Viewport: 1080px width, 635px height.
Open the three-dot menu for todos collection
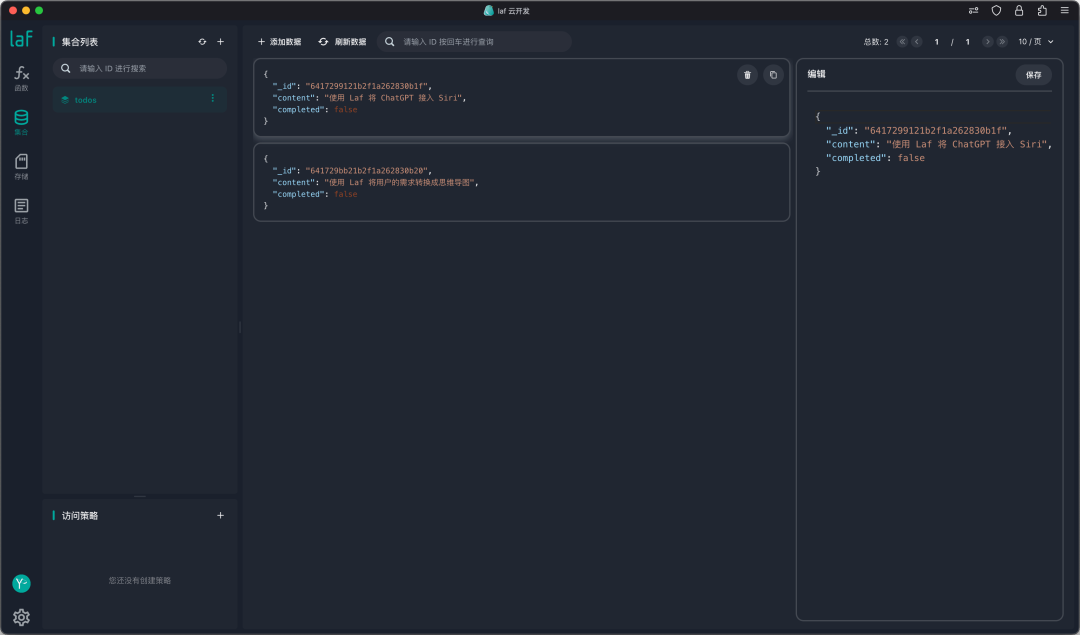[212, 98]
